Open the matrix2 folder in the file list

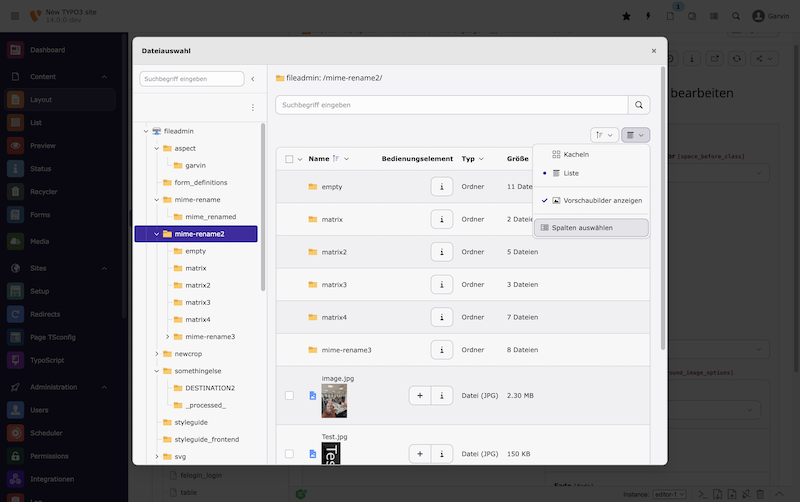point(334,252)
